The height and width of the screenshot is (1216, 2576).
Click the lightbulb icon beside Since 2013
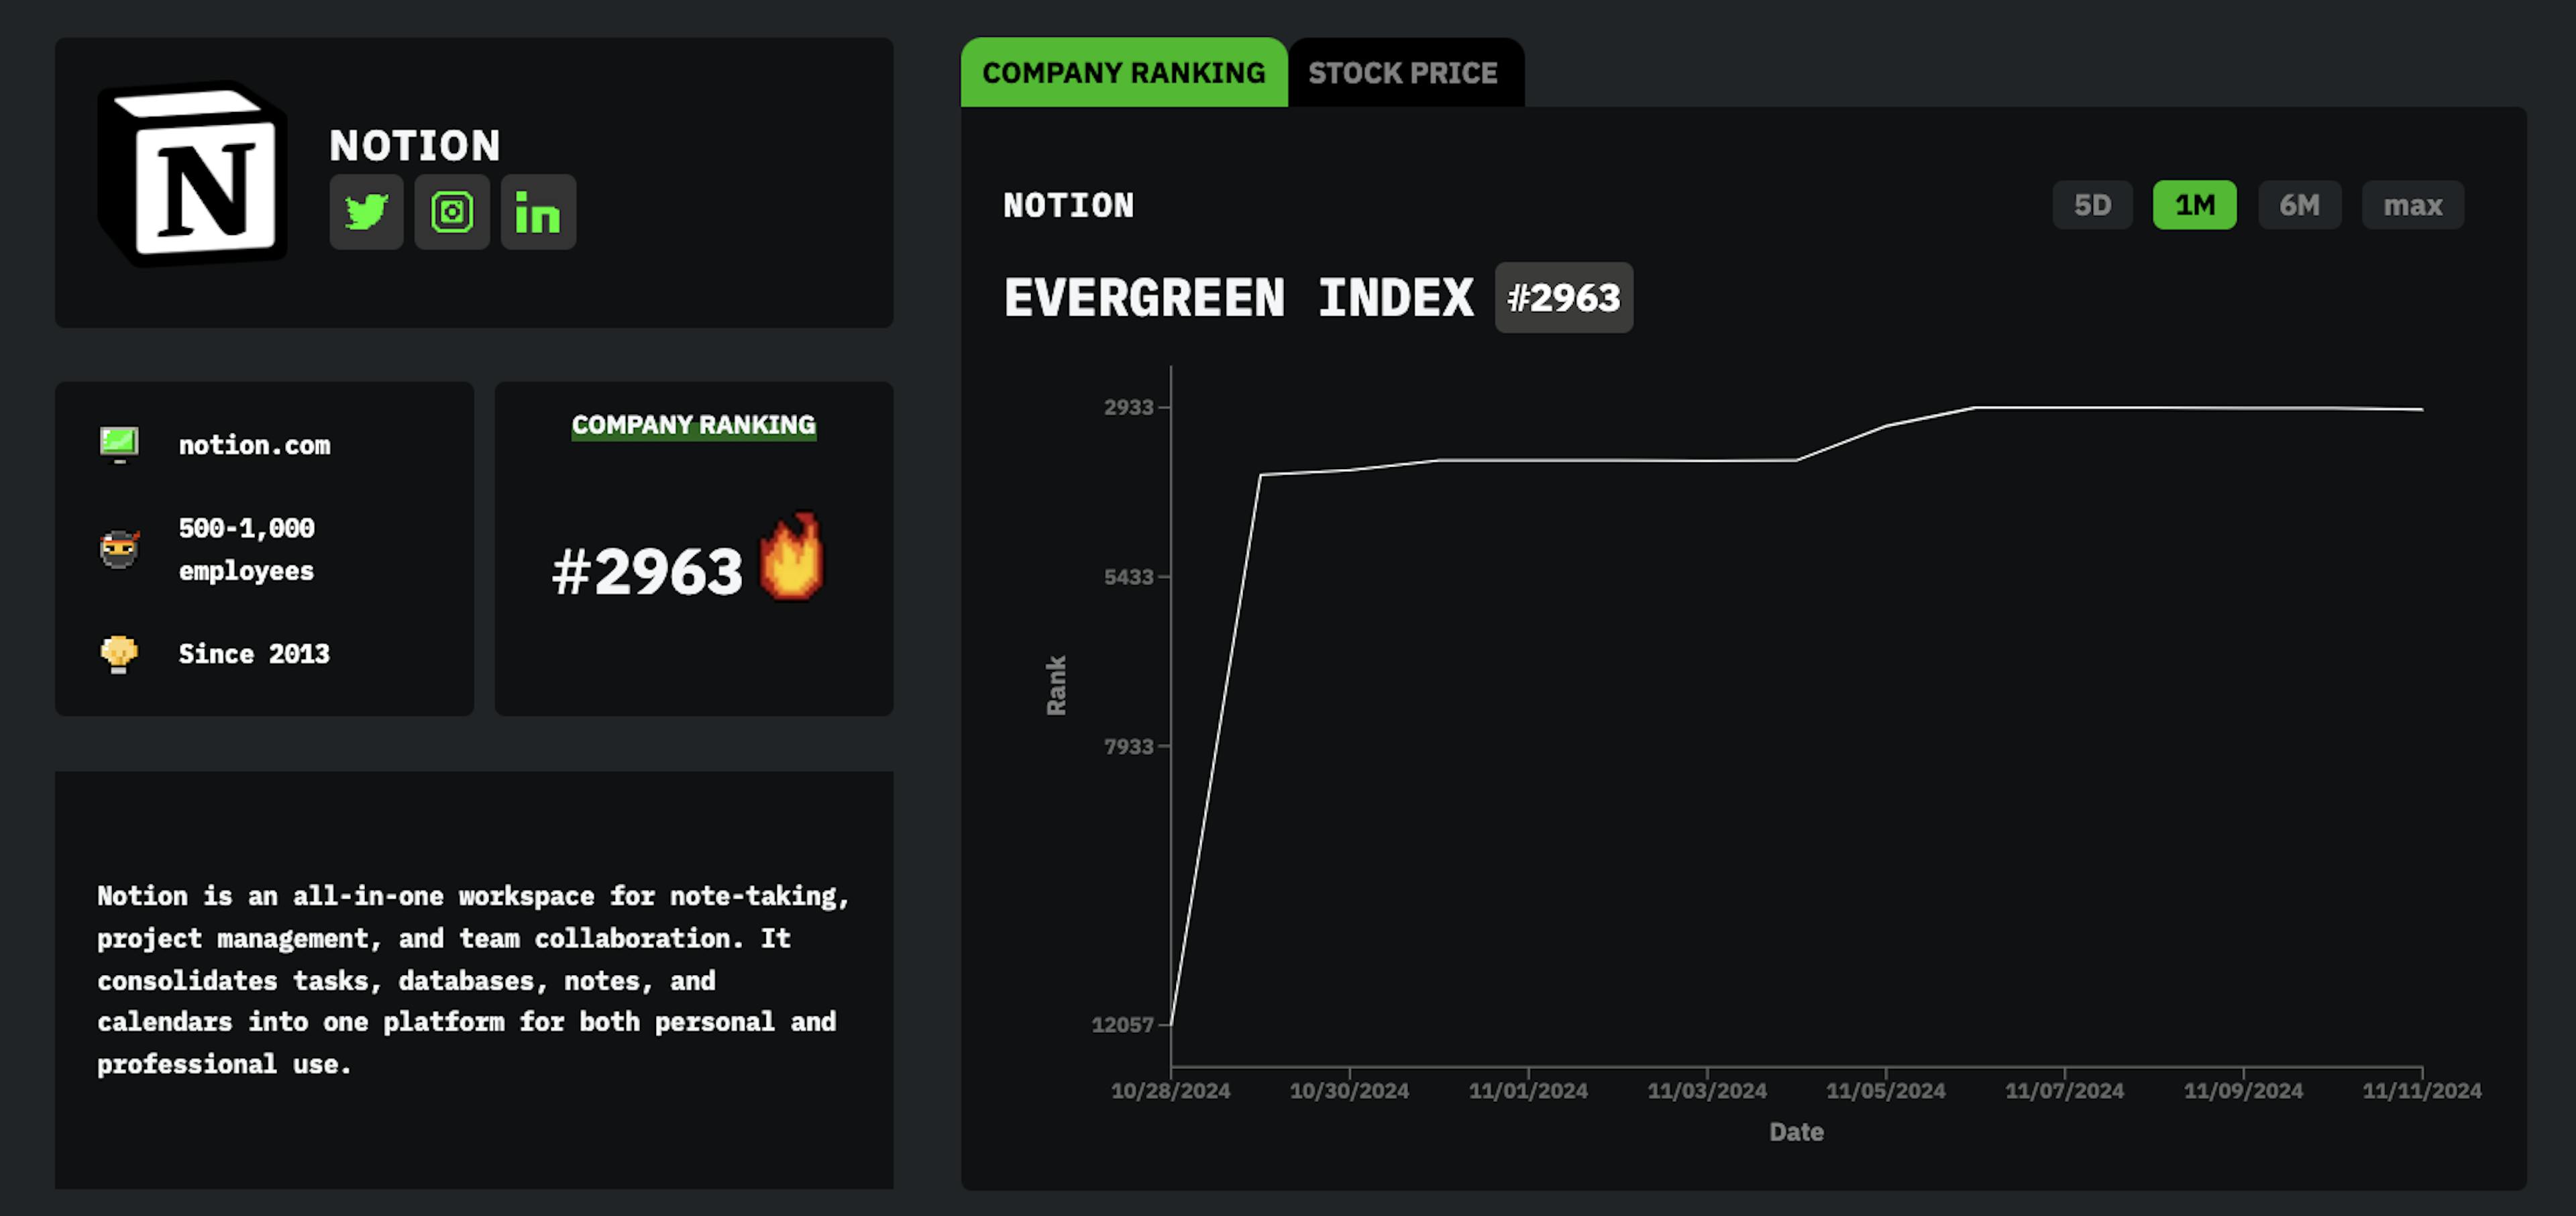(x=119, y=654)
